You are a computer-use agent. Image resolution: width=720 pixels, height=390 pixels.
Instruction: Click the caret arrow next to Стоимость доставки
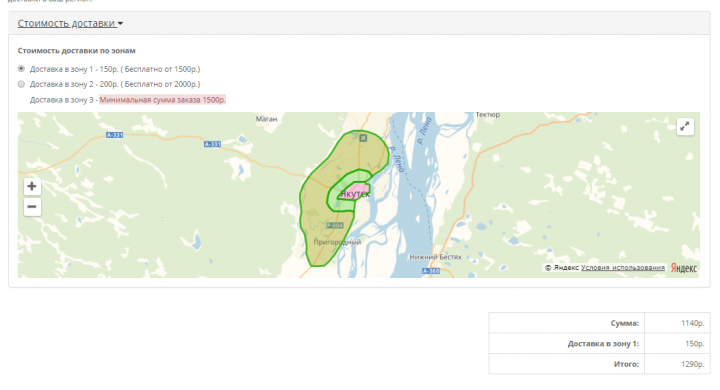click(120, 23)
